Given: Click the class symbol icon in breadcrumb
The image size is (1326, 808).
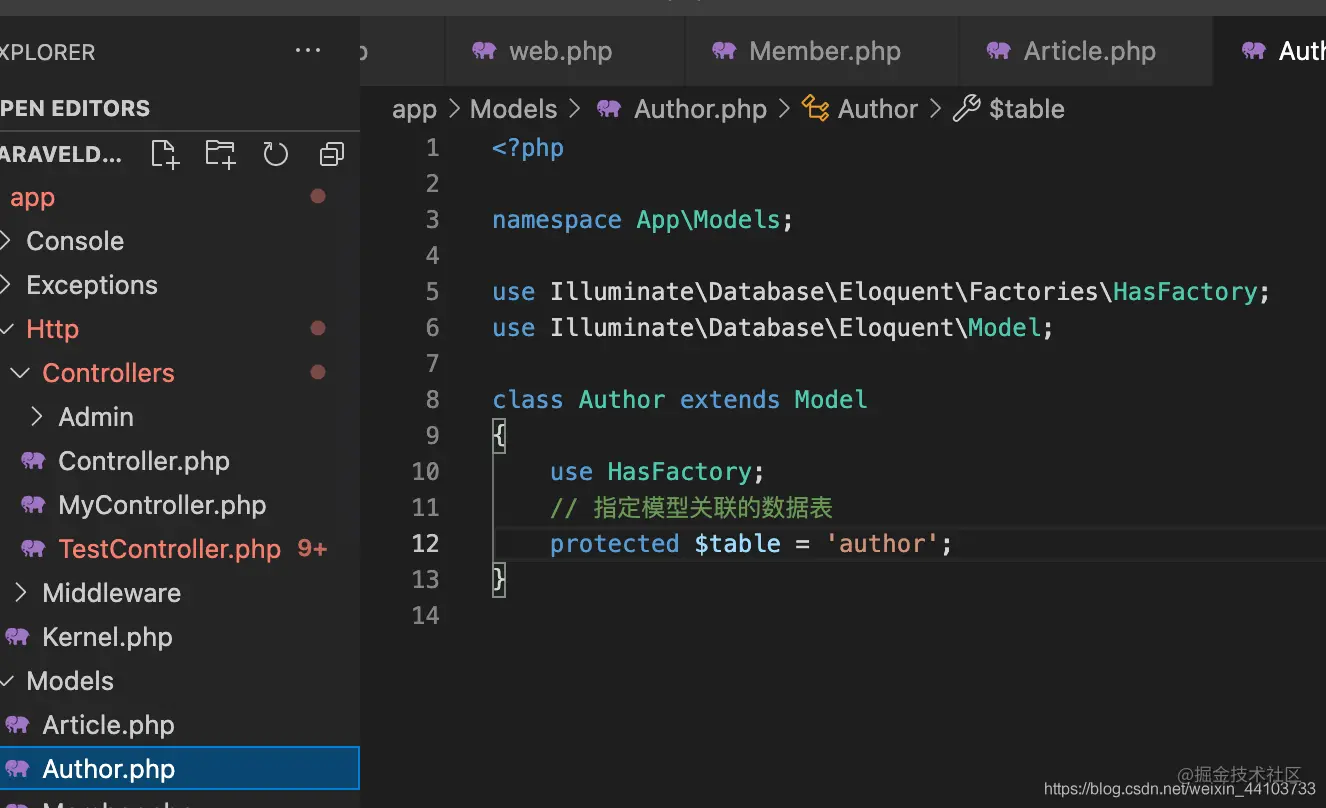Looking at the screenshot, I should tap(815, 109).
